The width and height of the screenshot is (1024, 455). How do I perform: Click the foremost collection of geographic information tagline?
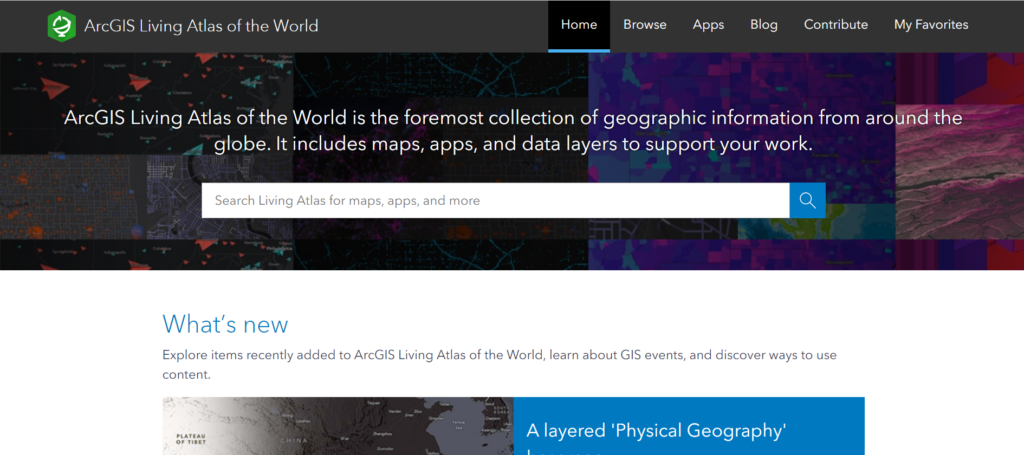(x=513, y=131)
